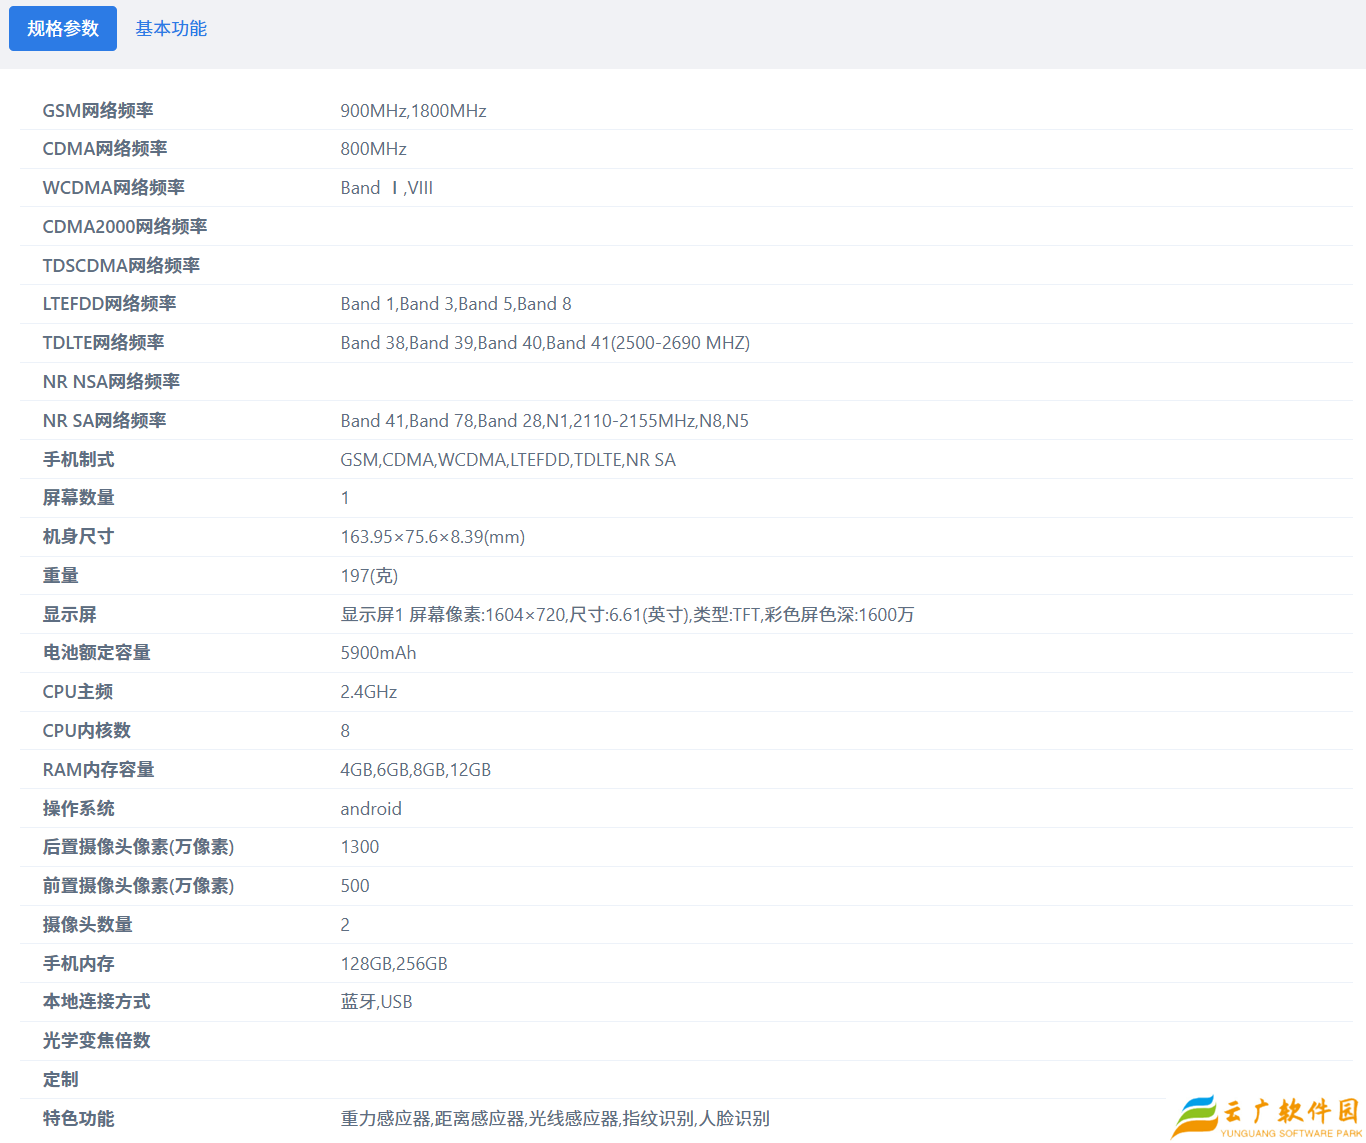Image resolution: width=1366 pixels, height=1143 pixels.
Task: Click the 2.4GHz CPU主频 value
Action: 368,692
